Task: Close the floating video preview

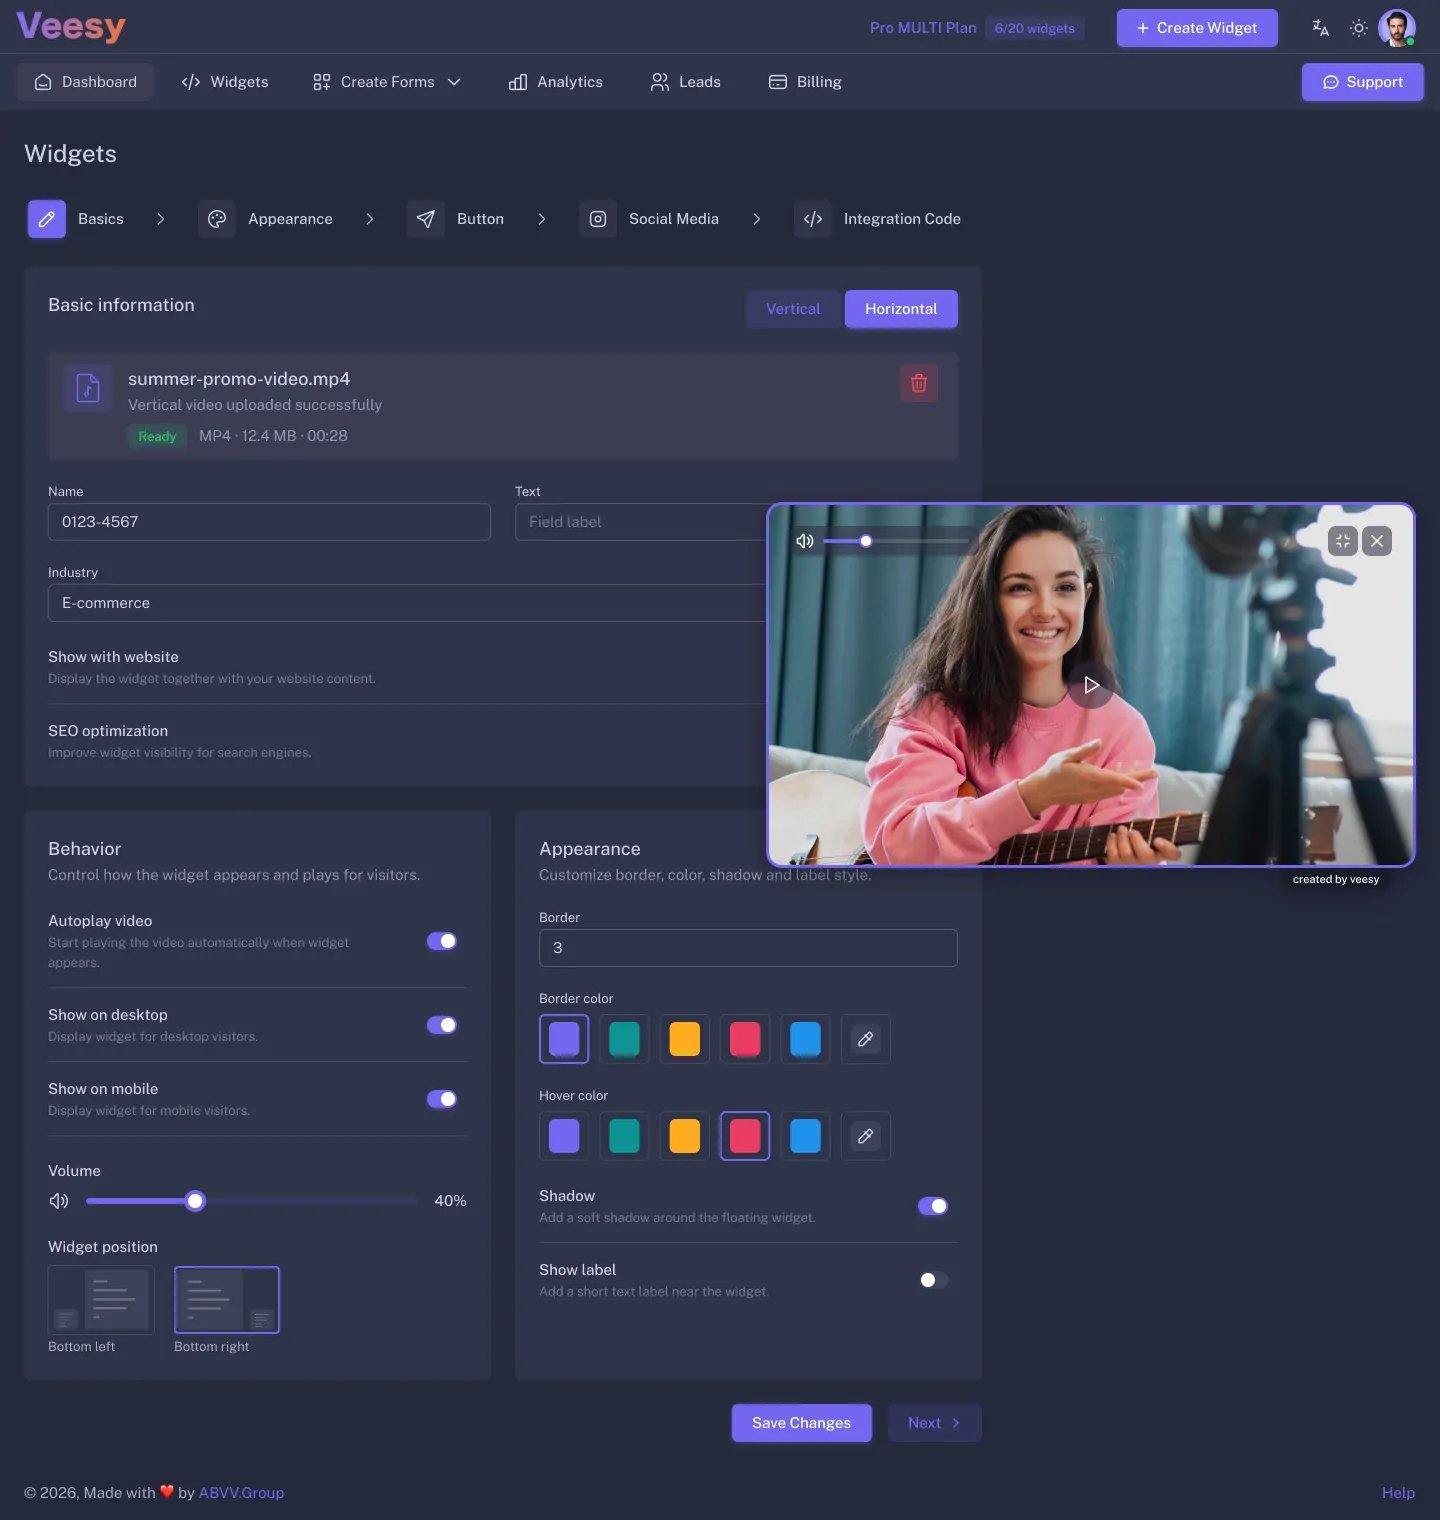Action: click(x=1377, y=541)
